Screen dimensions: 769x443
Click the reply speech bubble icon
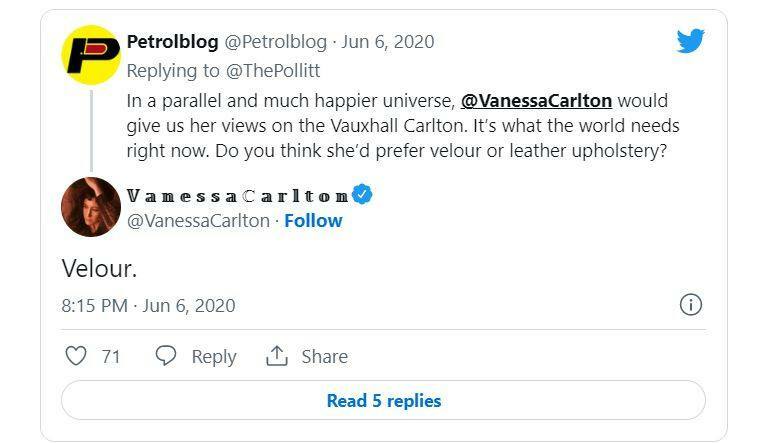click(167, 356)
